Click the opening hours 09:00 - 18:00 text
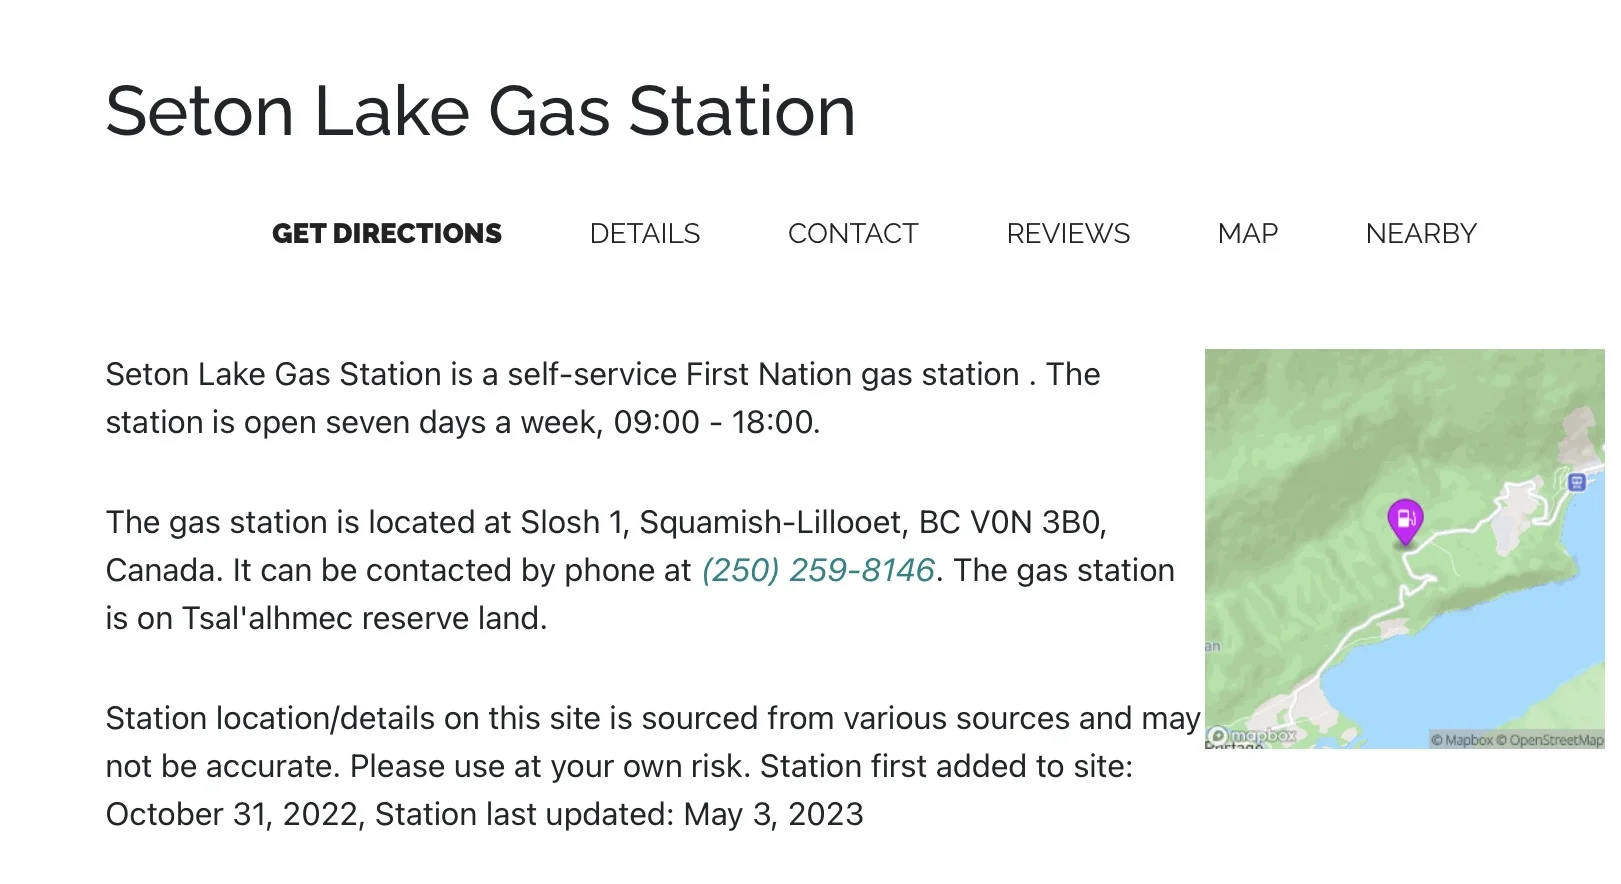Screen dimensions: 1621x884 [714, 422]
